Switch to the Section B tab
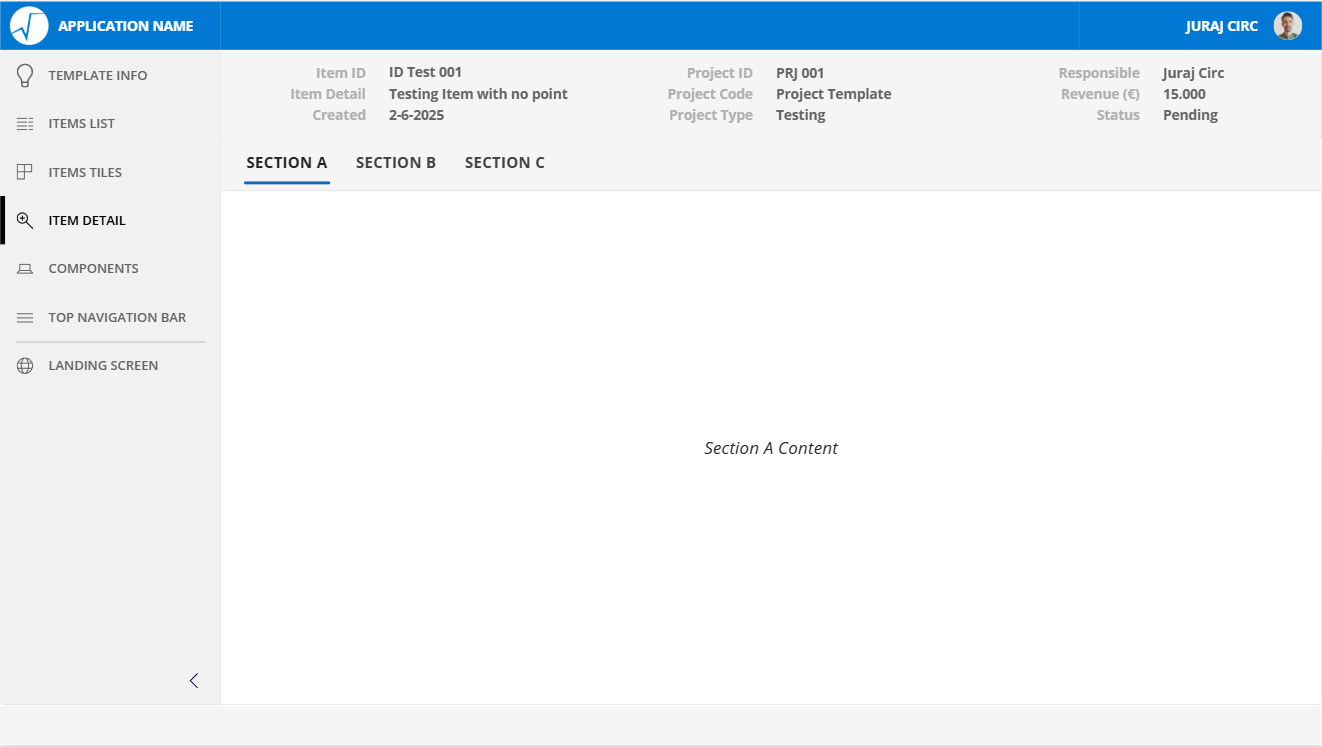The width and height of the screenshot is (1322, 747). pos(396,163)
